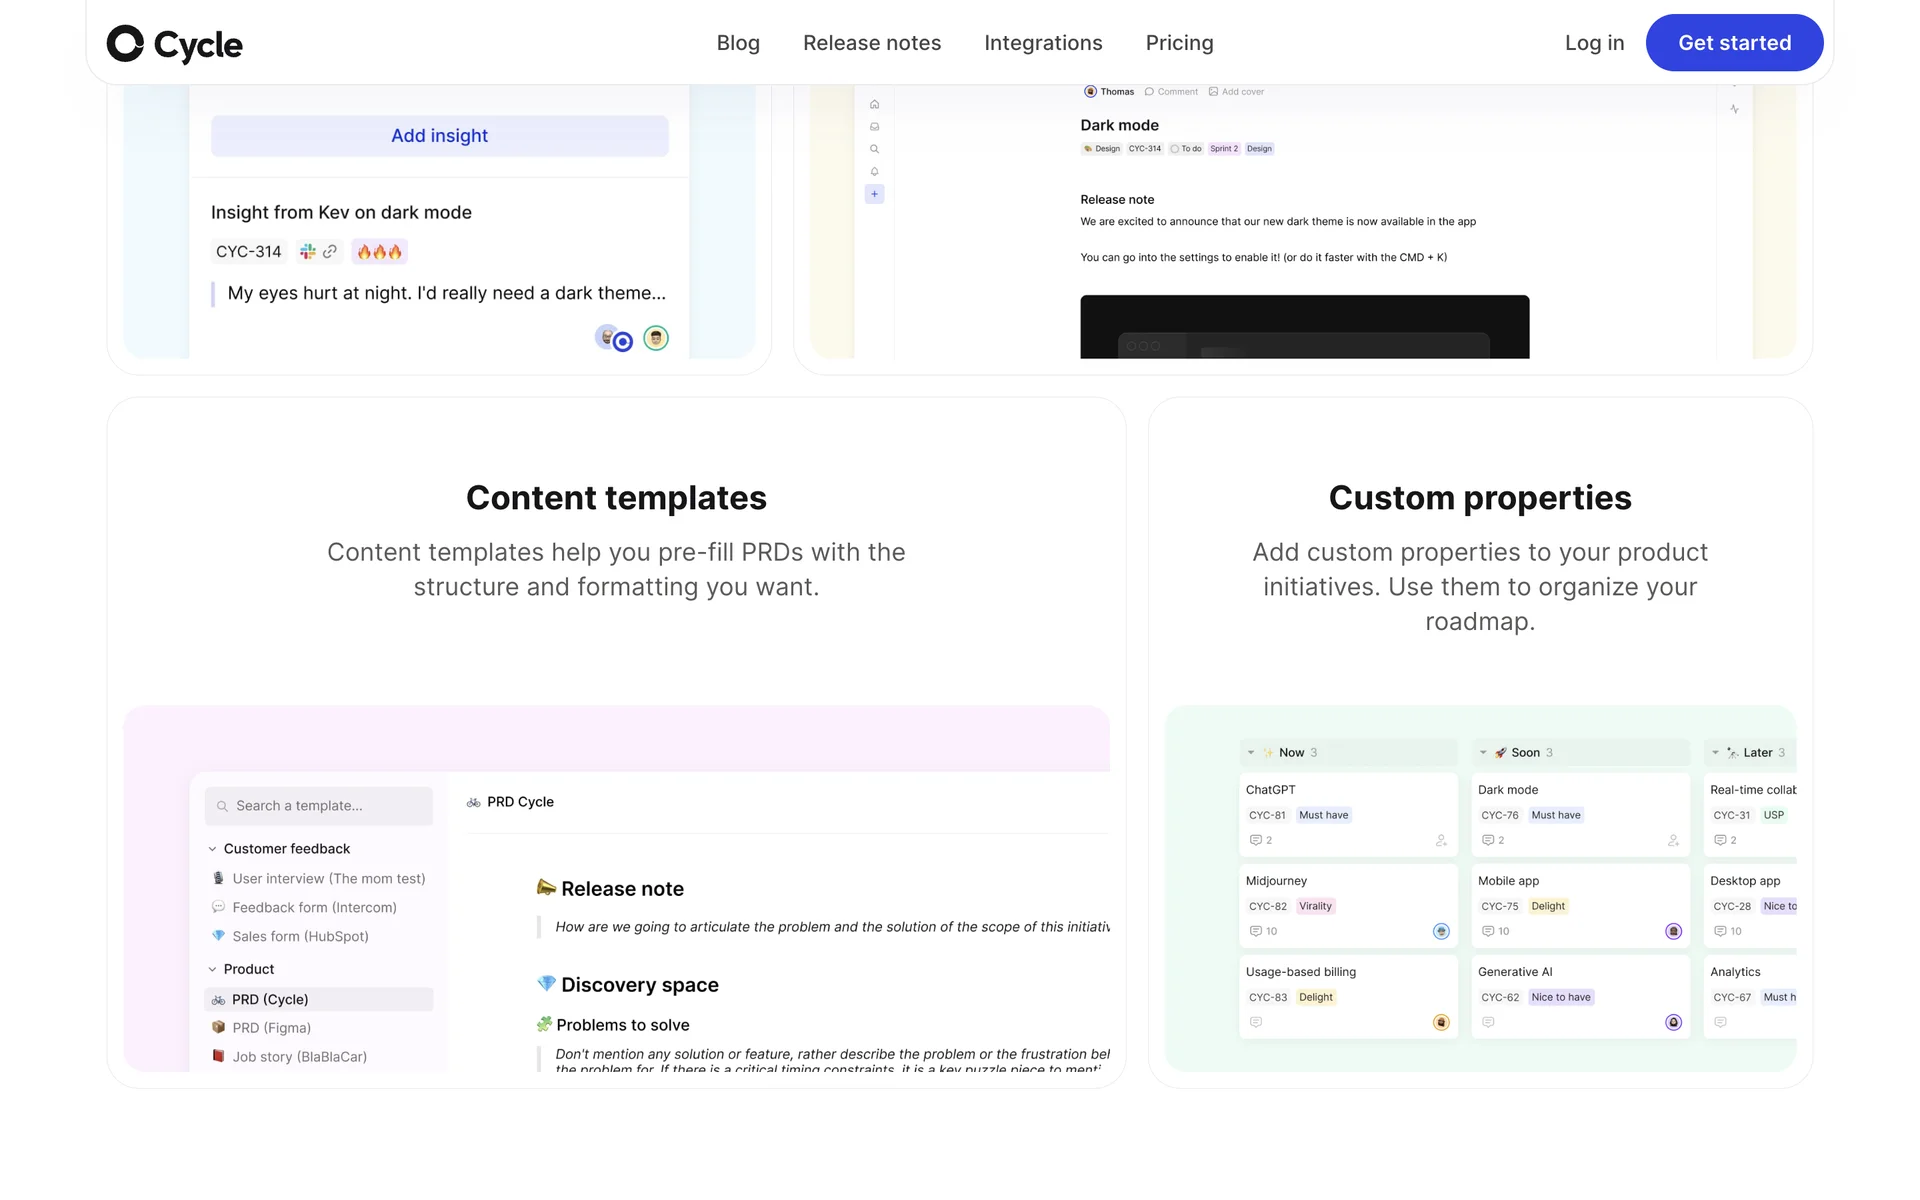
Task: Click the Cycle logo in header
Action: [175, 44]
